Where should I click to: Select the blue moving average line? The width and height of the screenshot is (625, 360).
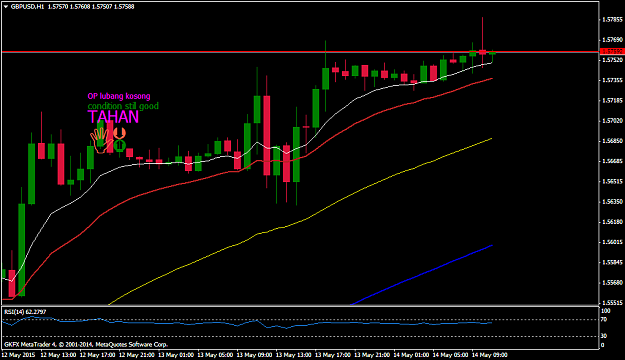click(x=423, y=275)
